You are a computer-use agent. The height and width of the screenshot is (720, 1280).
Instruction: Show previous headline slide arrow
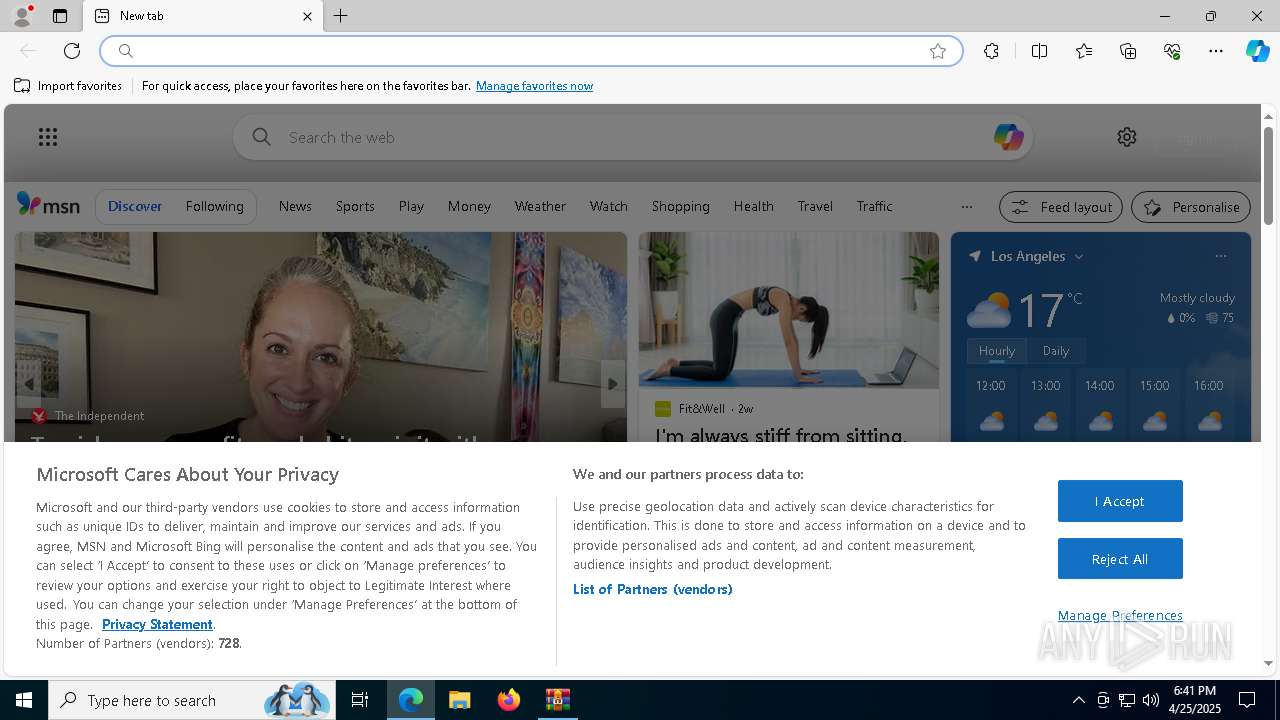point(29,384)
